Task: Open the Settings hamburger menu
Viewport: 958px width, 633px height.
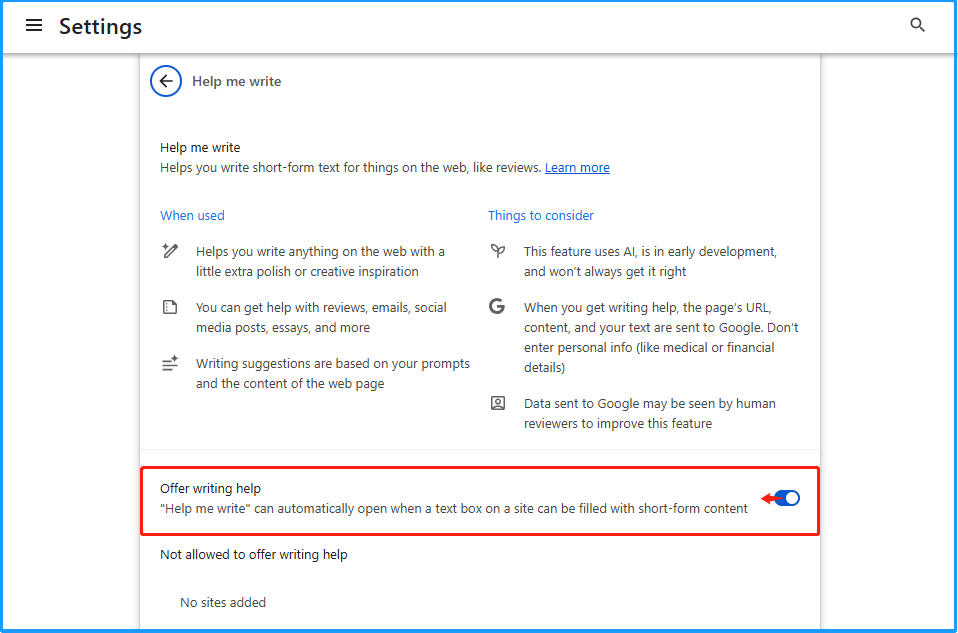Action: 34,25
